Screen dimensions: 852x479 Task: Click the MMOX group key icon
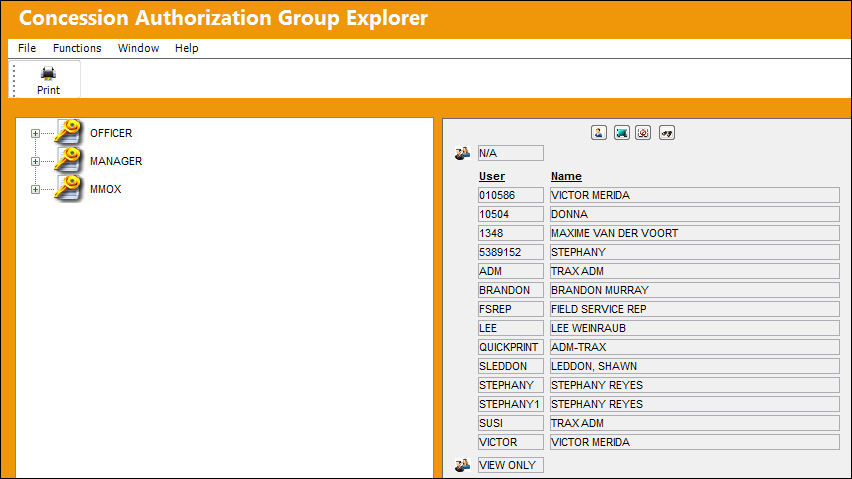point(68,188)
